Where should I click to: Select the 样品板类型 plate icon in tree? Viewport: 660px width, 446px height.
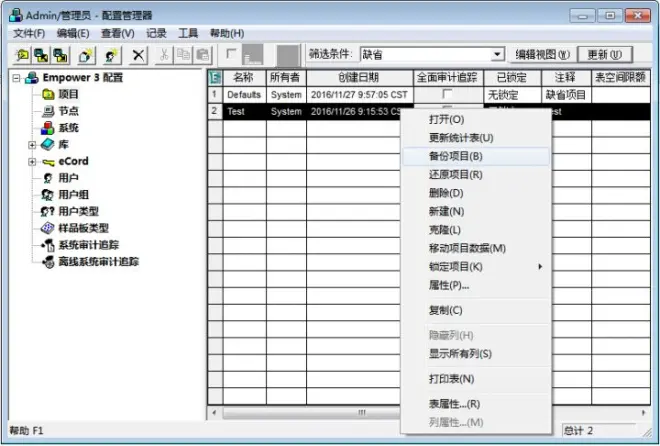click(48, 228)
